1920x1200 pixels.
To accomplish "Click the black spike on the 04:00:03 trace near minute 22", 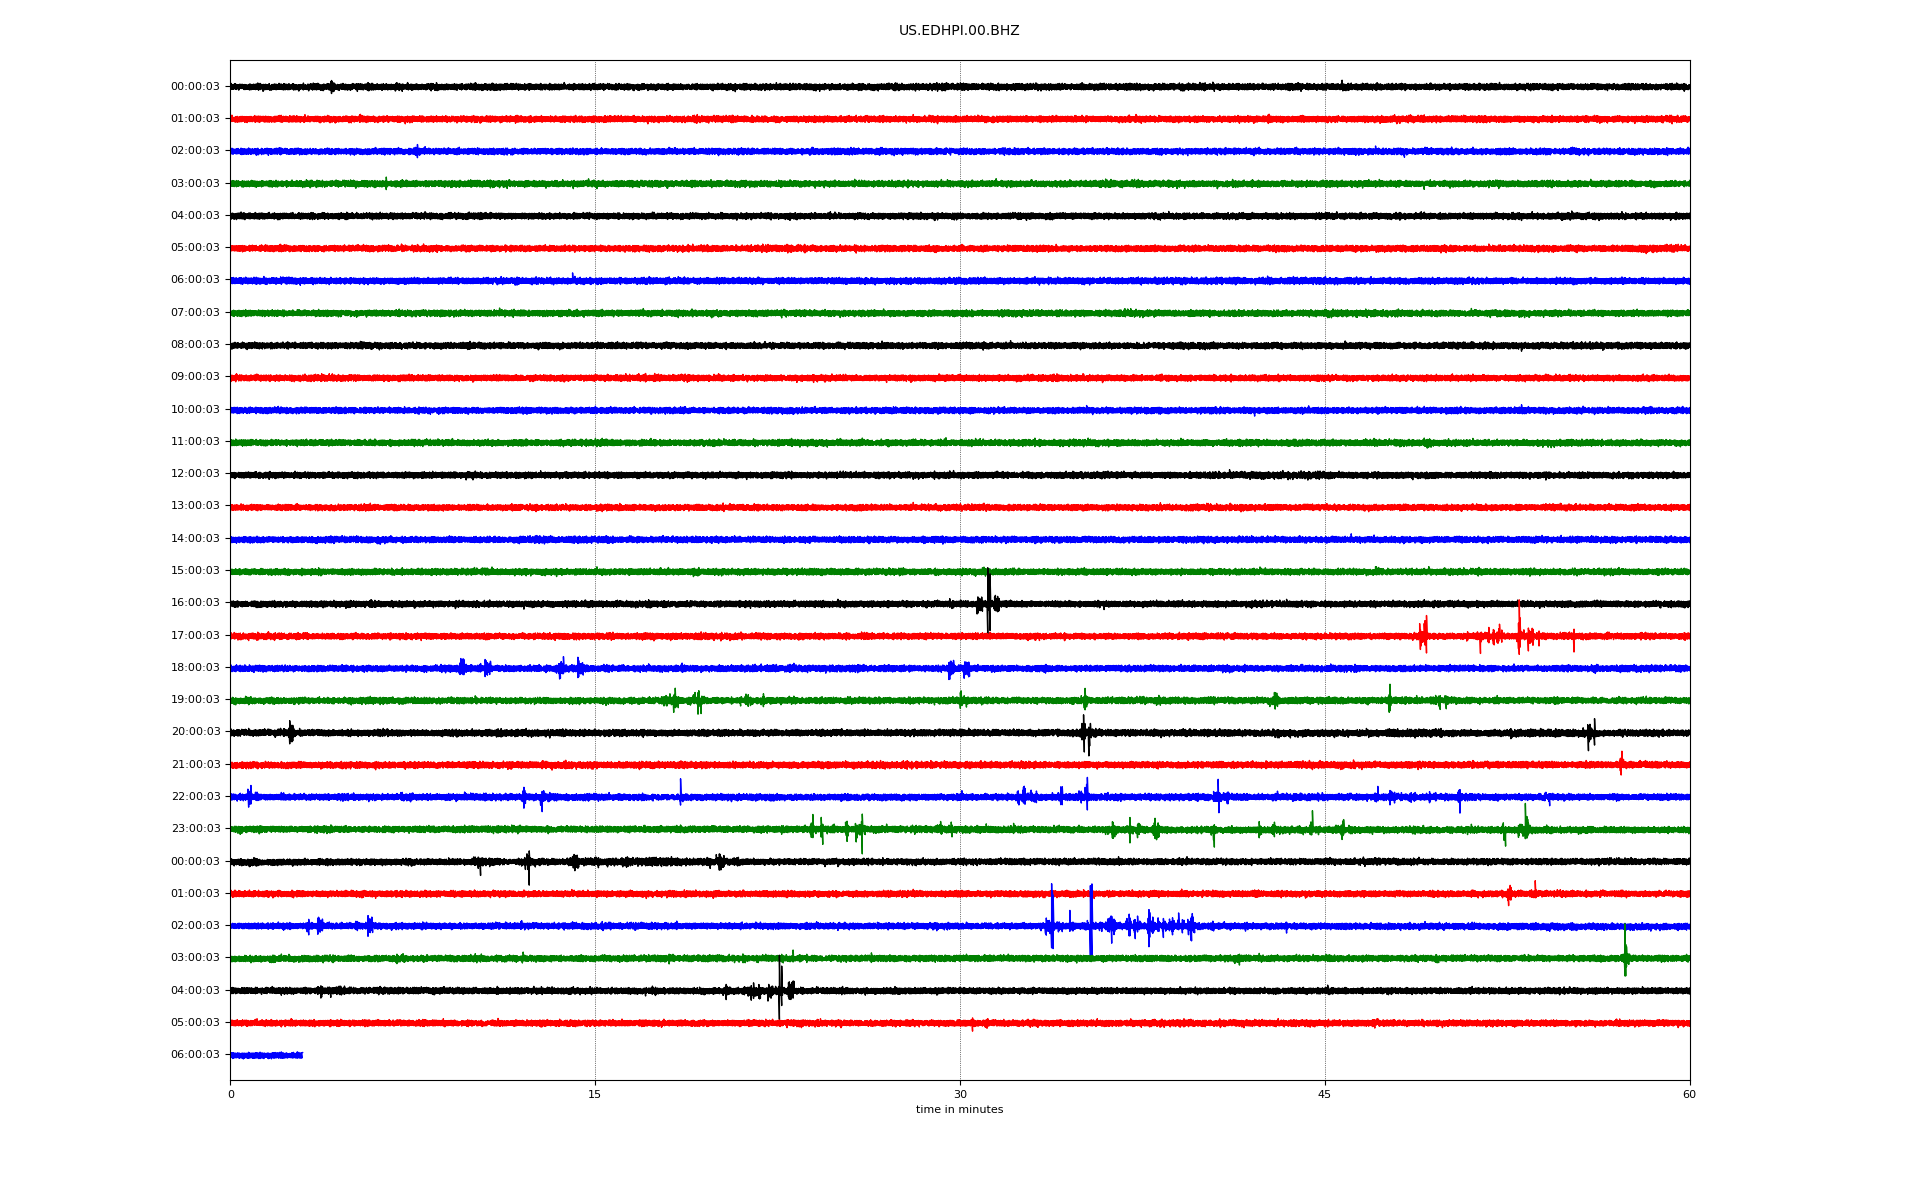I will 780,988.
